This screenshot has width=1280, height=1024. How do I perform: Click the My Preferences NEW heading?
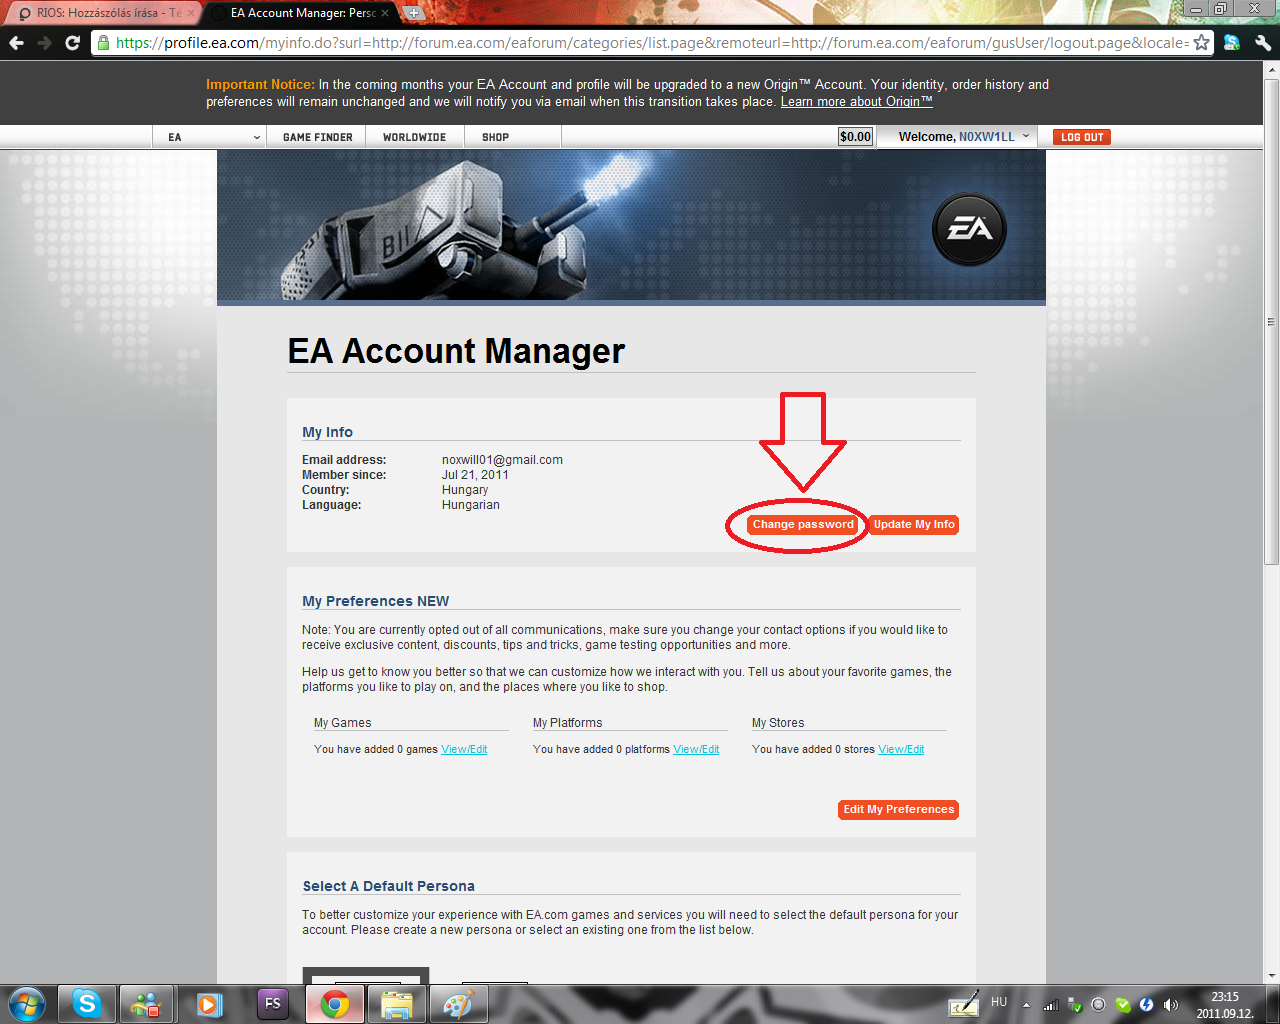click(x=376, y=601)
